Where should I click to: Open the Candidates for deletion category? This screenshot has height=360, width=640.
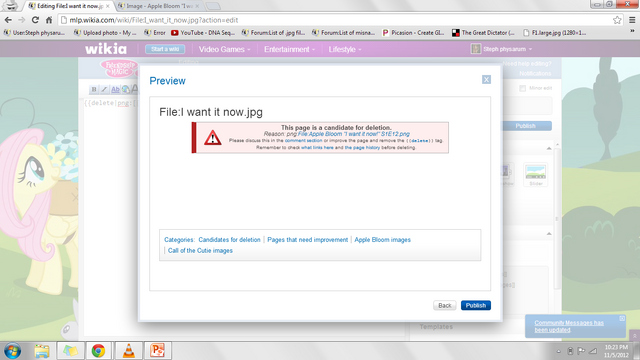tap(229, 240)
